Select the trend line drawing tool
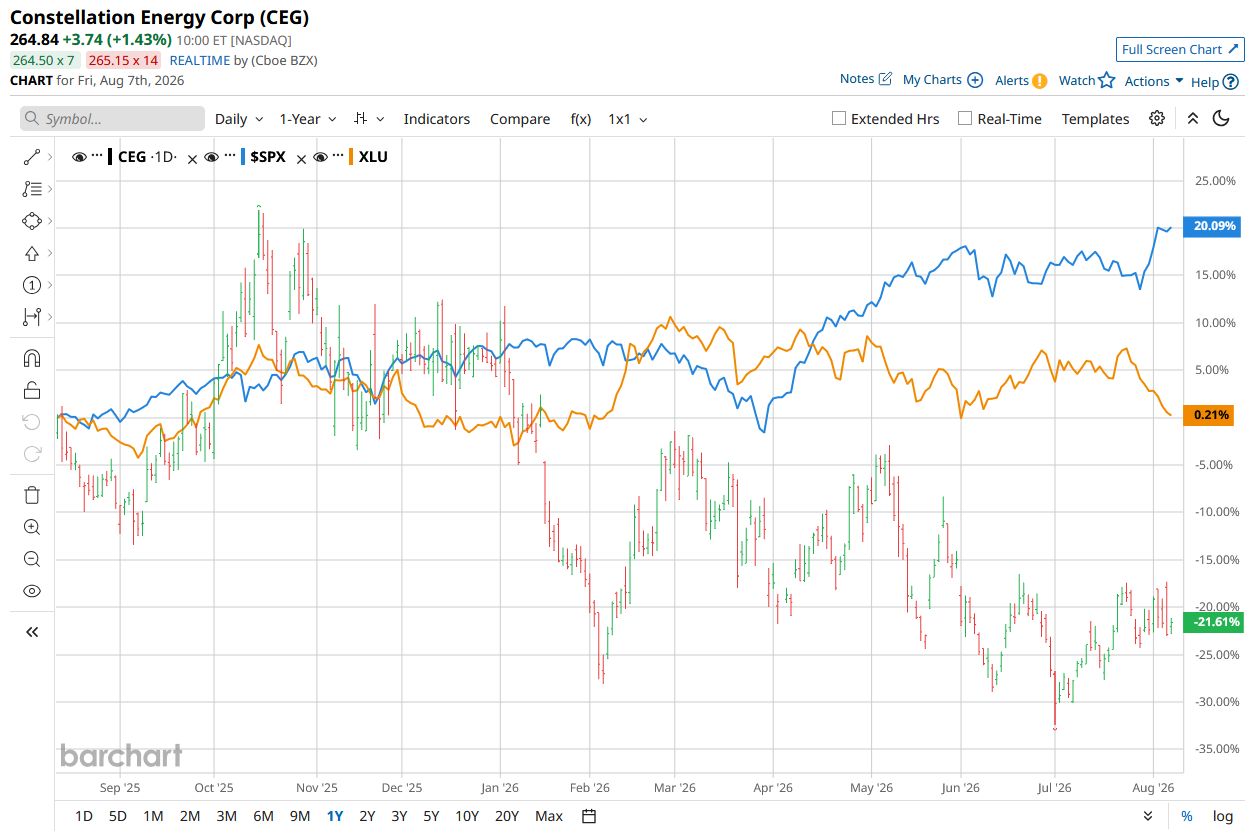The width and height of the screenshot is (1252, 834). tap(31, 157)
